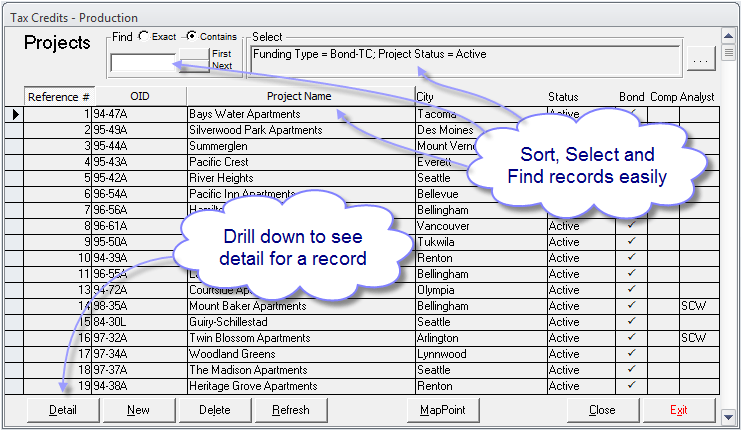742x431 pixels.
Task: Select the Summerglen project cell
Action: click(301, 146)
